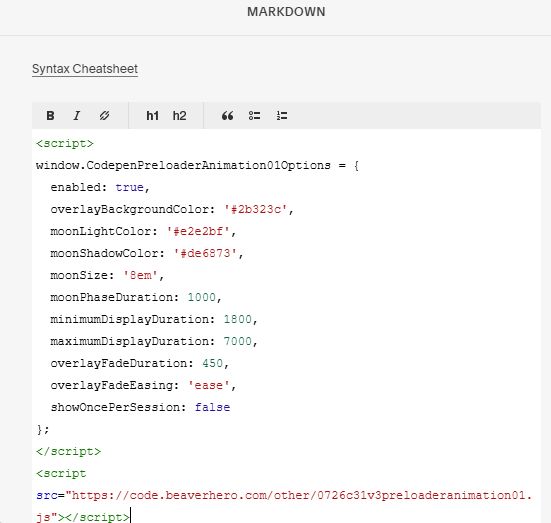Insert a numbered list with the list icon
This screenshot has height=523, width=551.
pos(282,116)
